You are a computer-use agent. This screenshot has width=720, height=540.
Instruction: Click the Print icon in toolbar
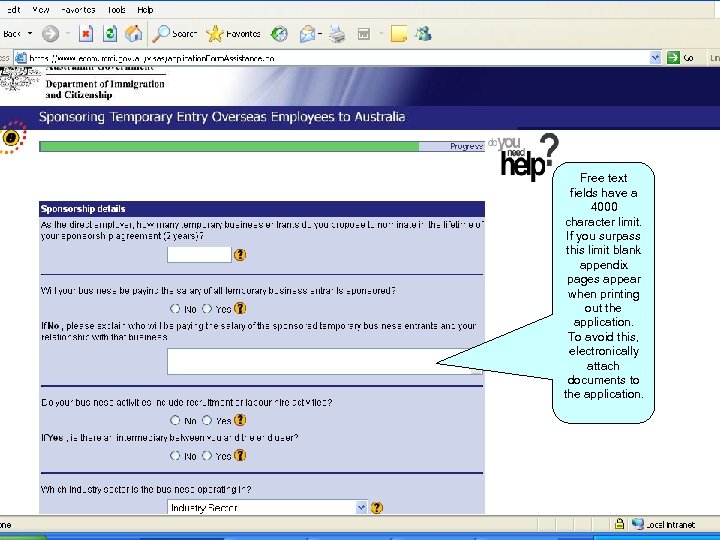pos(337,34)
